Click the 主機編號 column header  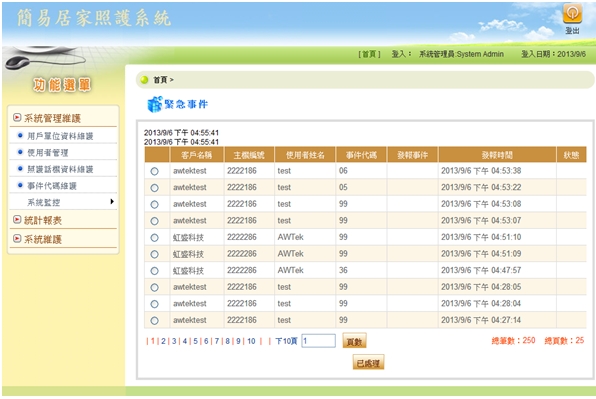tap(249, 155)
